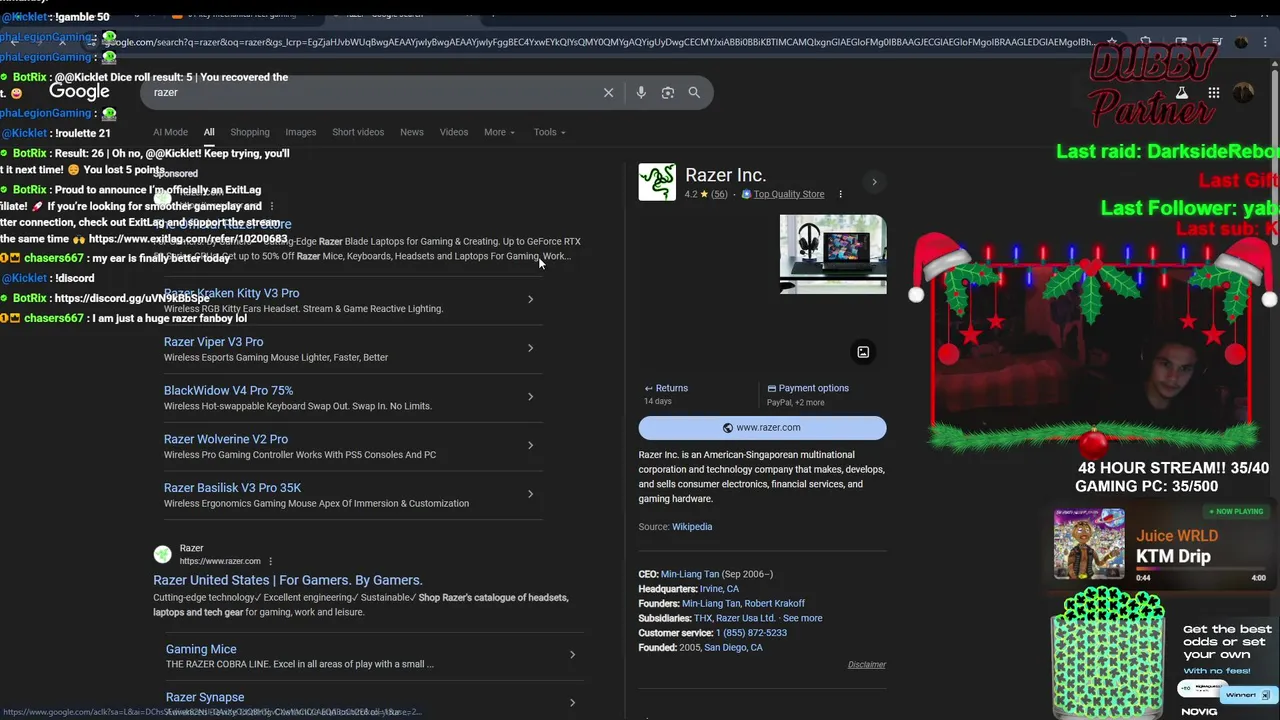Open the Returns policy link

666,388
